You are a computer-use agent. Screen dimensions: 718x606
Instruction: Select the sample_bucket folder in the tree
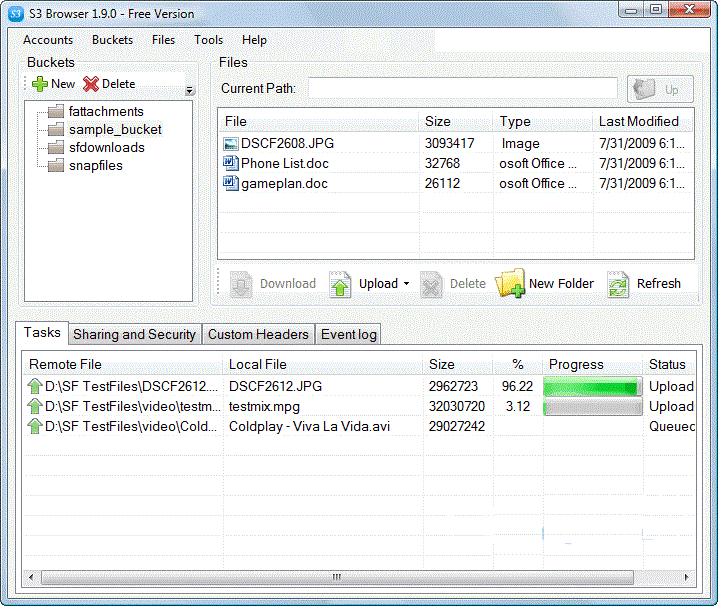(114, 130)
